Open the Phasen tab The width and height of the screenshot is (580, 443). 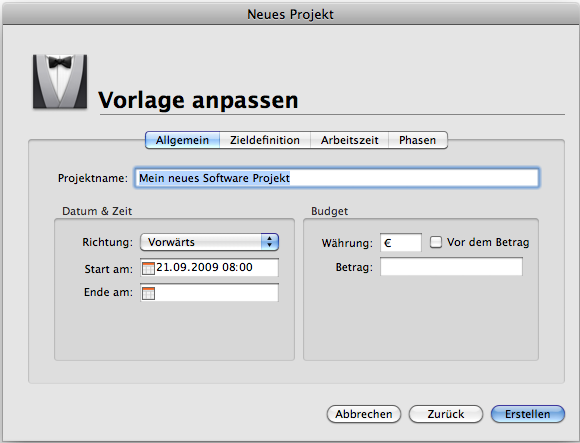pyautogui.click(x=418, y=140)
